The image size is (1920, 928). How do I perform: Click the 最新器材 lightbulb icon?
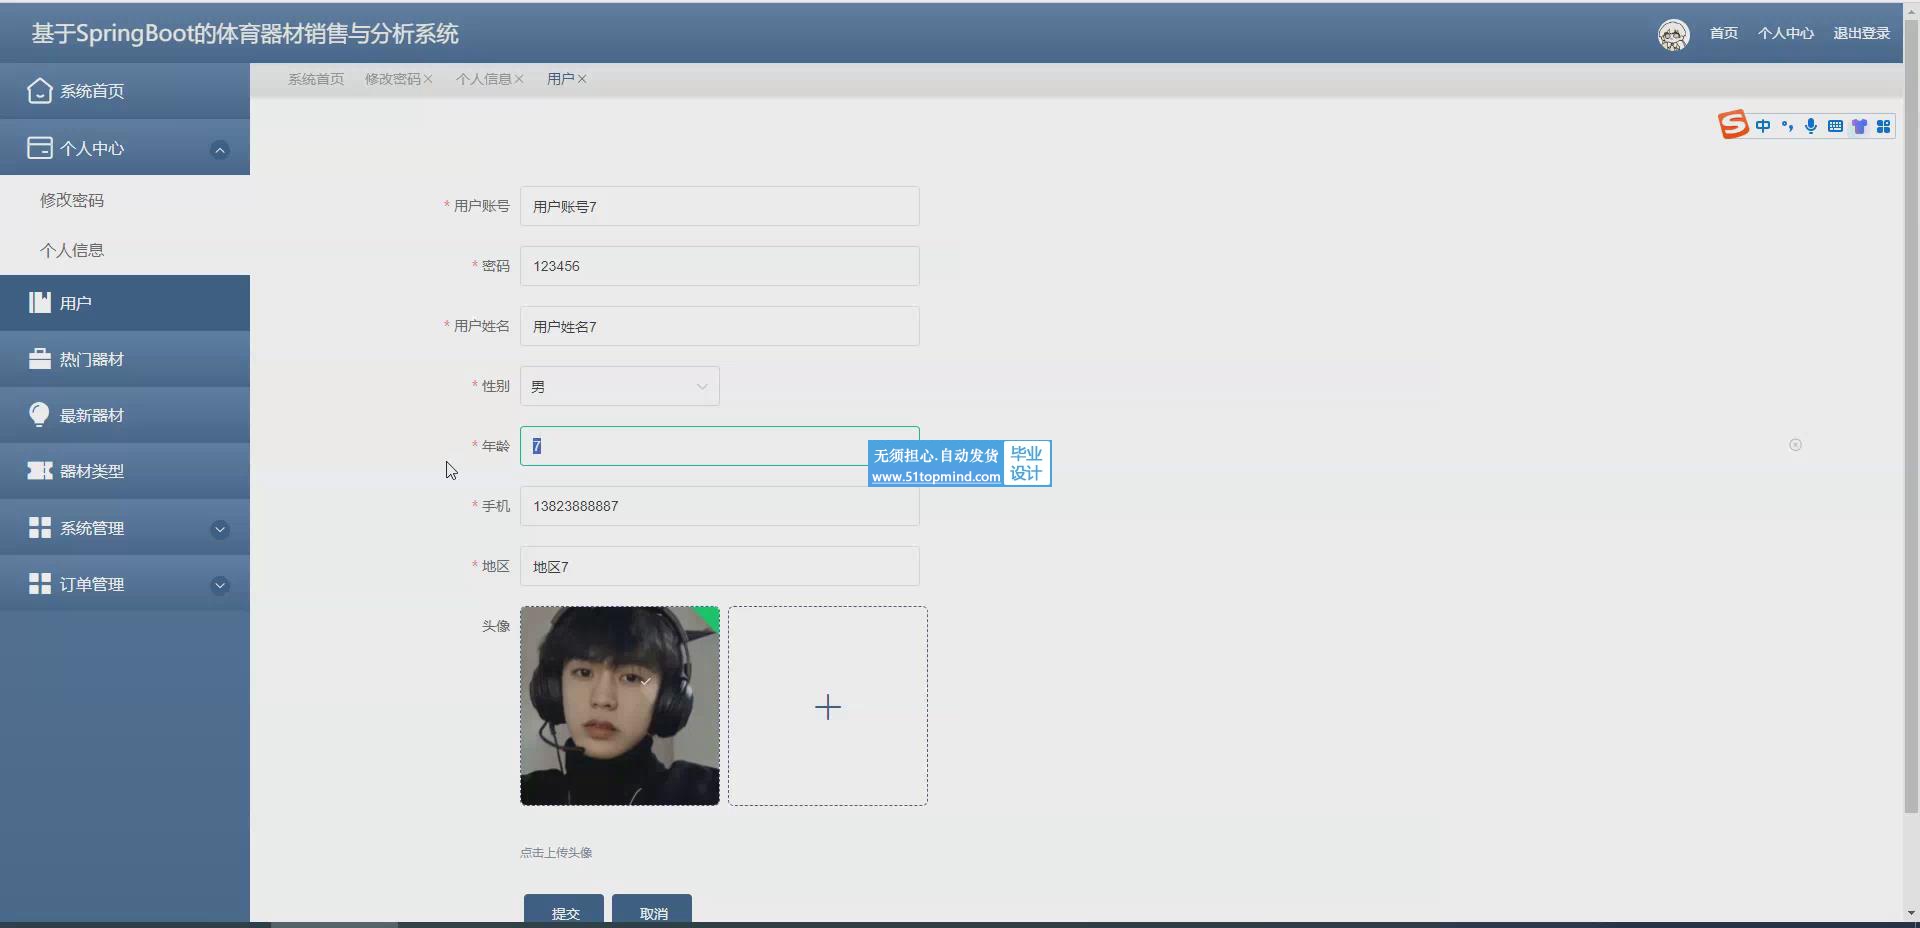click(x=39, y=415)
